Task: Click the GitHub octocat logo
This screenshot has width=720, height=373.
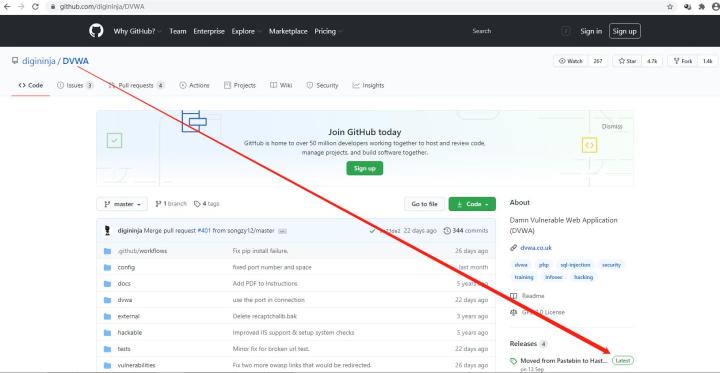Action: [x=96, y=31]
